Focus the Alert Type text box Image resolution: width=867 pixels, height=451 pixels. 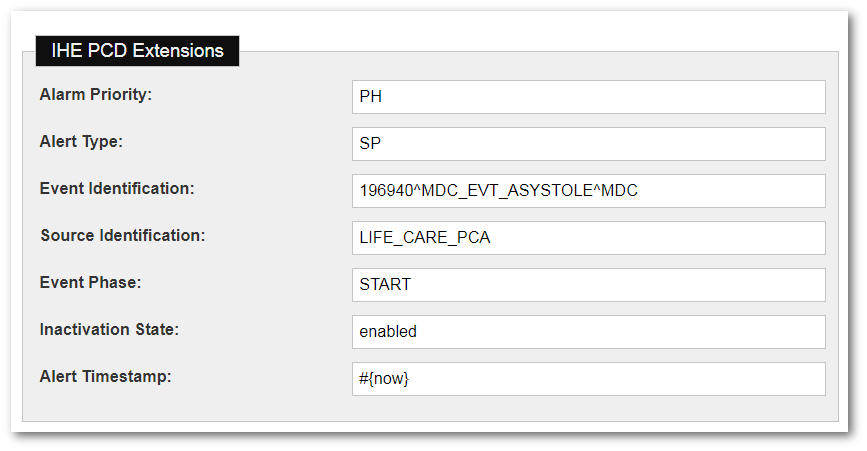click(588, 144)
